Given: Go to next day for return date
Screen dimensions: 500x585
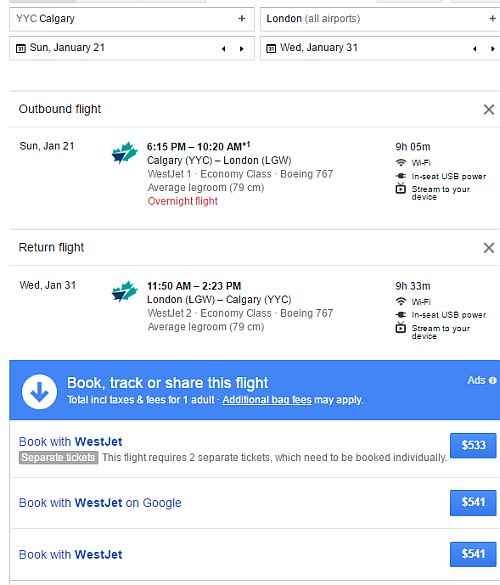Looking at the screenshot, I should coord(493,49).
